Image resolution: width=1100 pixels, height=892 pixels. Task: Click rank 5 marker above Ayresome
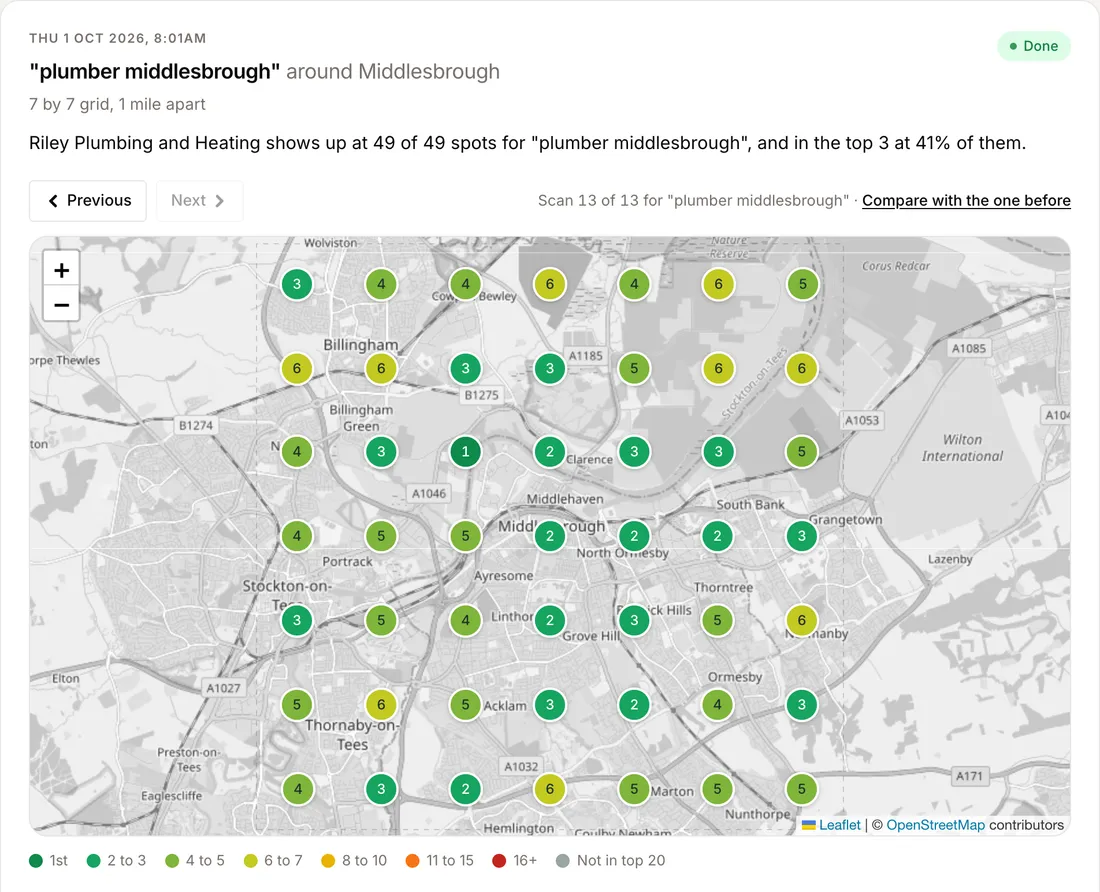click(465, 536)
